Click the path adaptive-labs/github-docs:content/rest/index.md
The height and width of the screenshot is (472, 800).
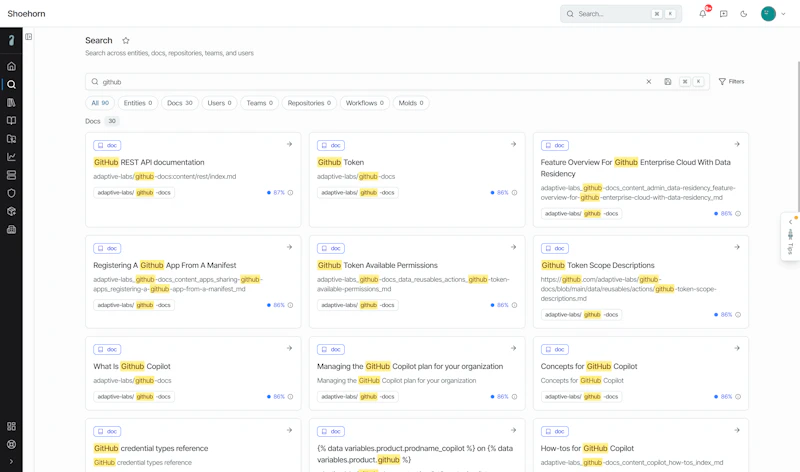tap(164, 177)
